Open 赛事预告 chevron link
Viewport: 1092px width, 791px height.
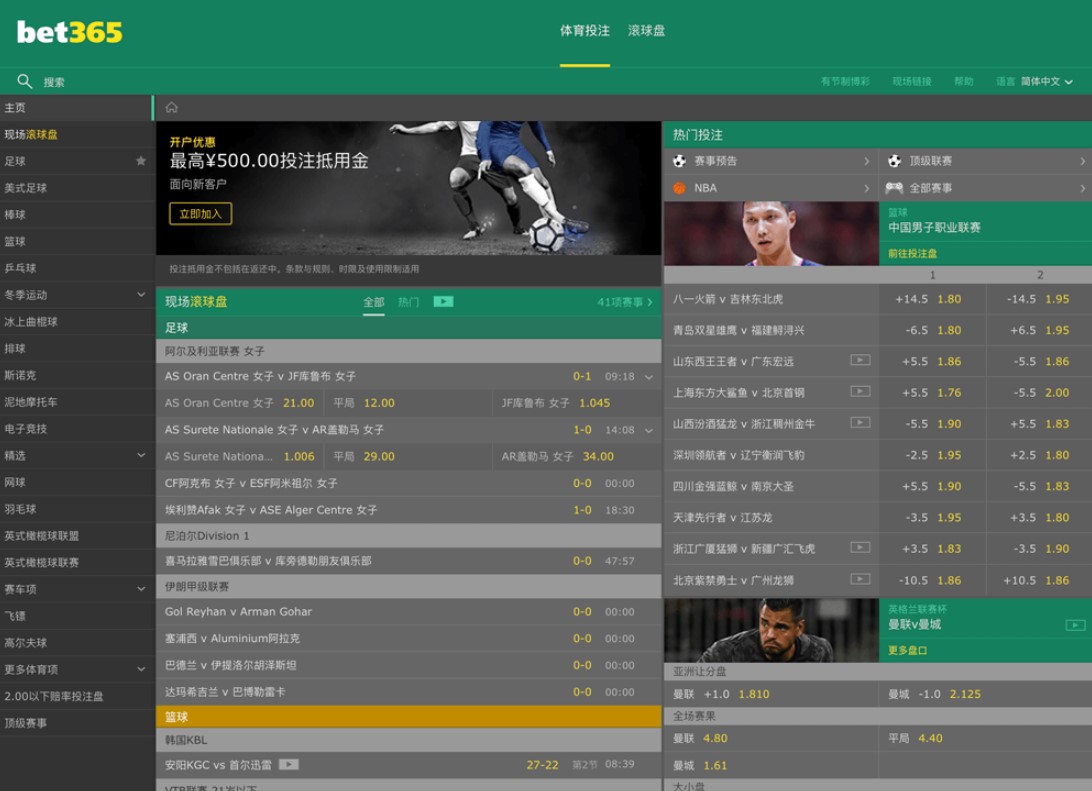pyautogui.click(x=866, y=161)
